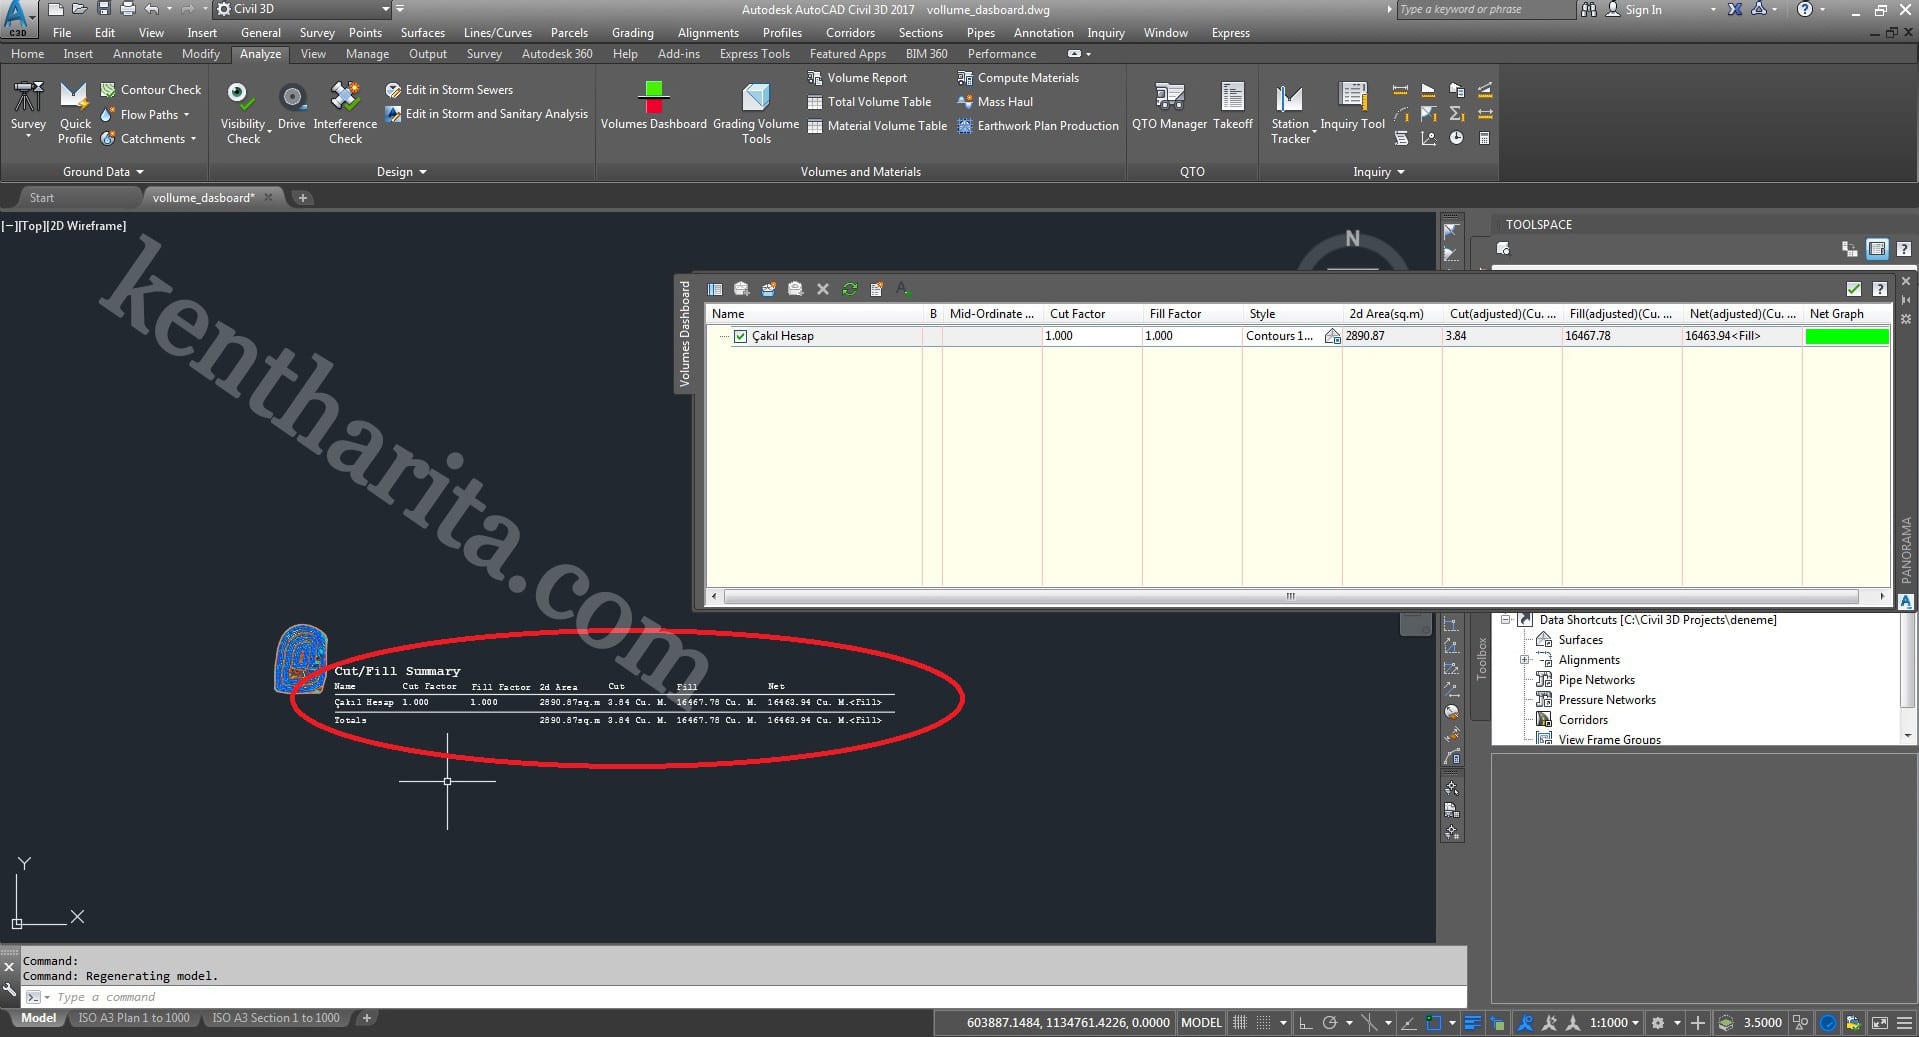The height and width of the screenshot is (1037, 1919).
Task: Click the Takeoff icon
Action: point(1232,105)
